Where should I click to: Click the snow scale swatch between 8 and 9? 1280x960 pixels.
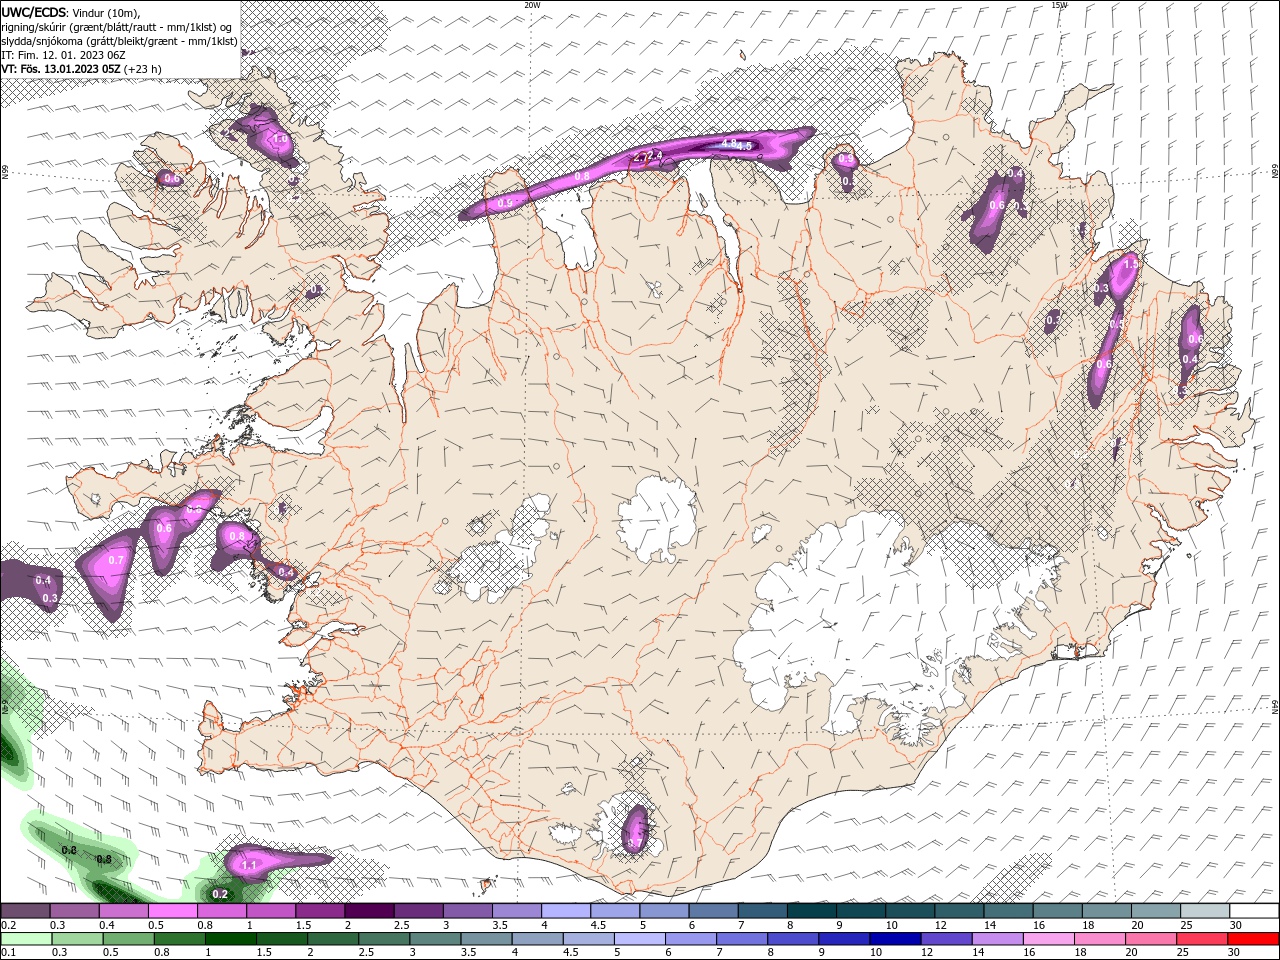pyautogui.click(x=810, y=911)
